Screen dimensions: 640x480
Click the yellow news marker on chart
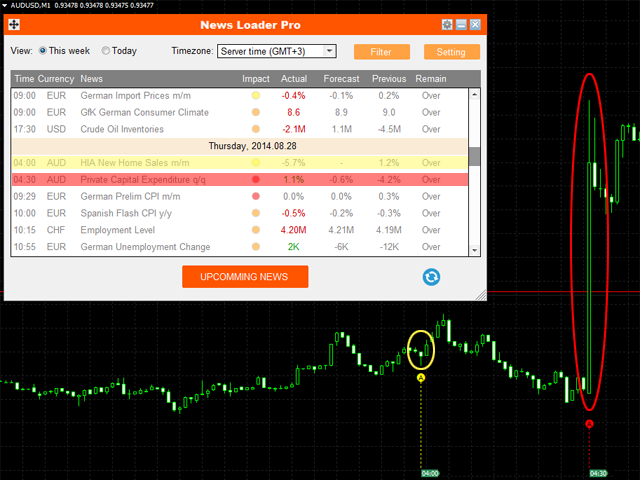pos(421,378)
